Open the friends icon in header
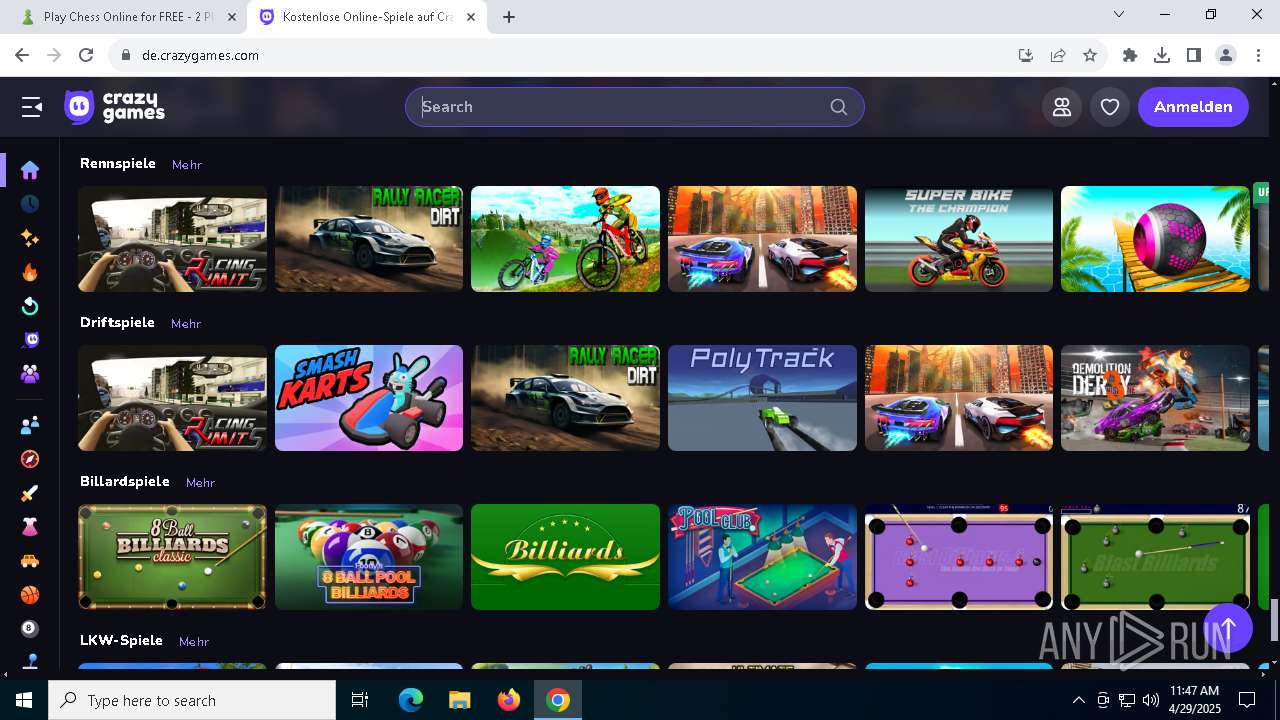The height and width of the screenshot is (720, 1280). (1062, 107)
